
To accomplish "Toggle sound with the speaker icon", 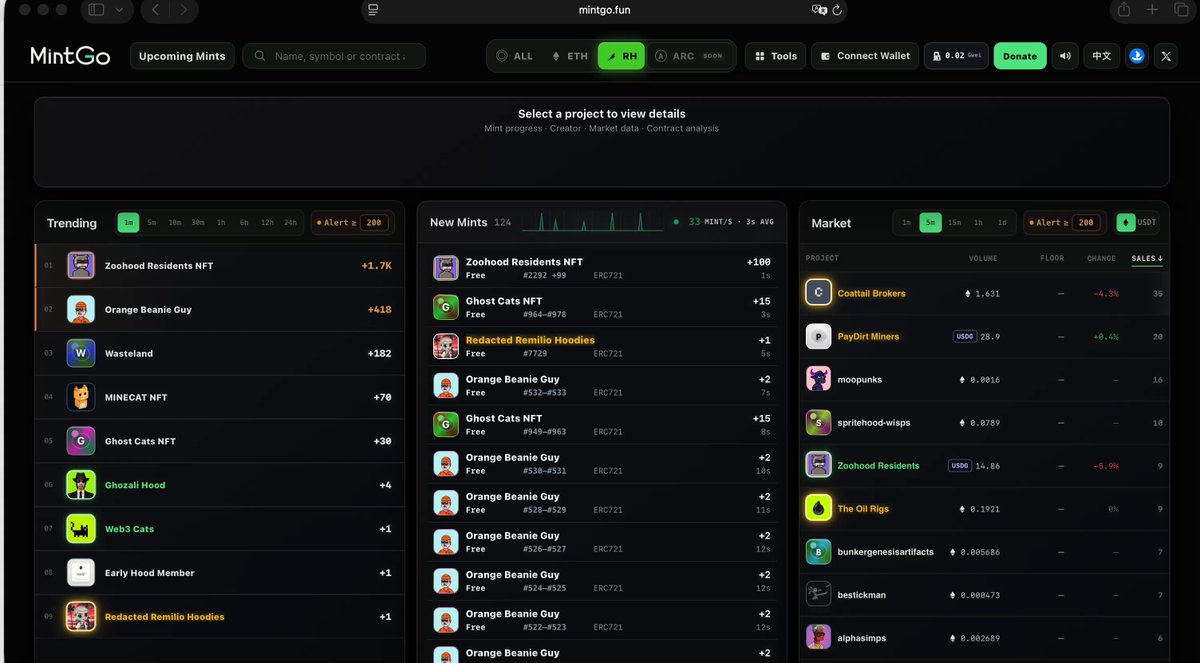I will (1066, 56).
